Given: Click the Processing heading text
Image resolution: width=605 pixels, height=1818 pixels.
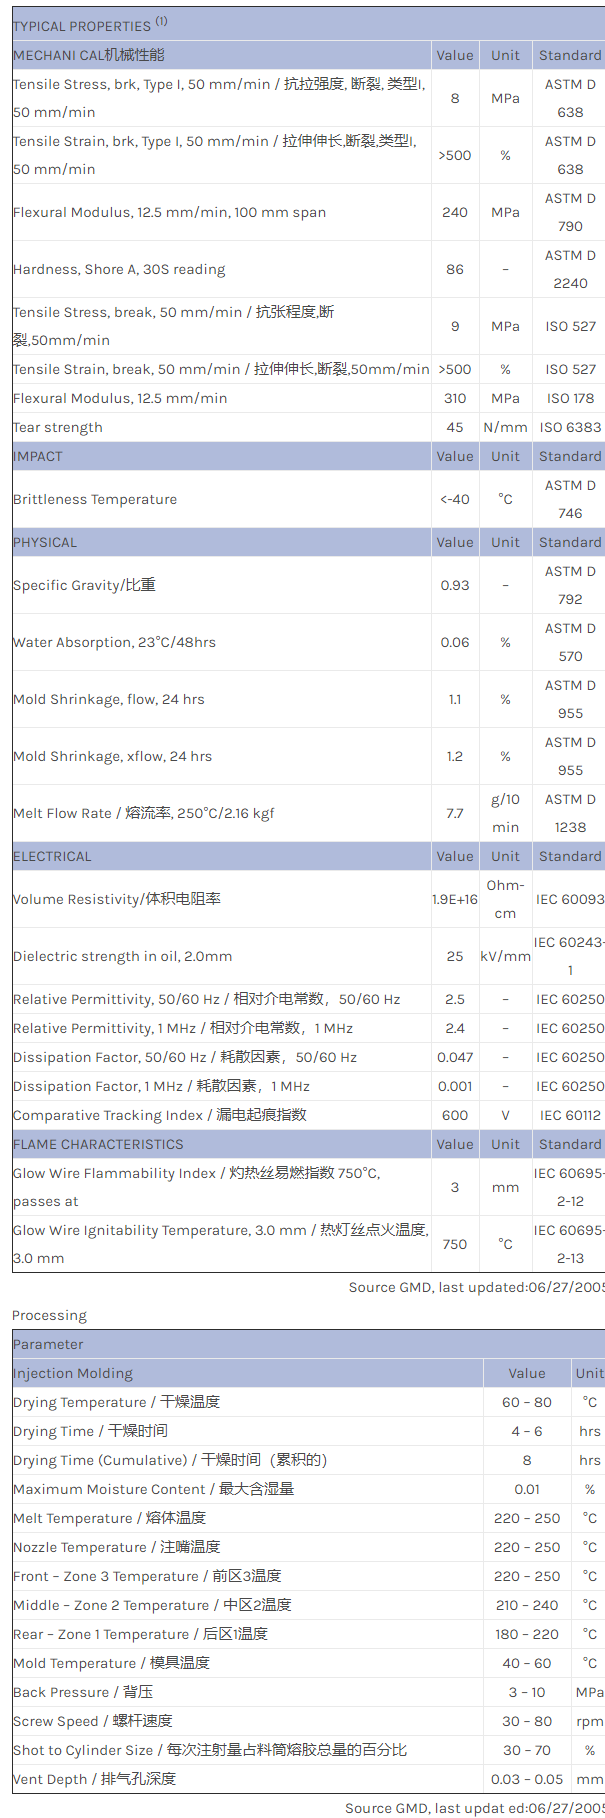Looking at the screenshot, I should point(49,1315).
